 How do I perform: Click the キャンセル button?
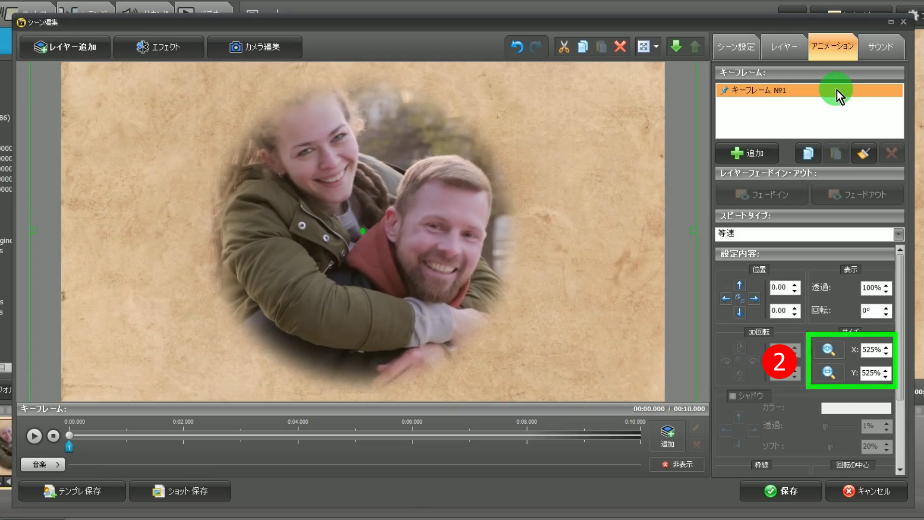click(x=866, y=491)
